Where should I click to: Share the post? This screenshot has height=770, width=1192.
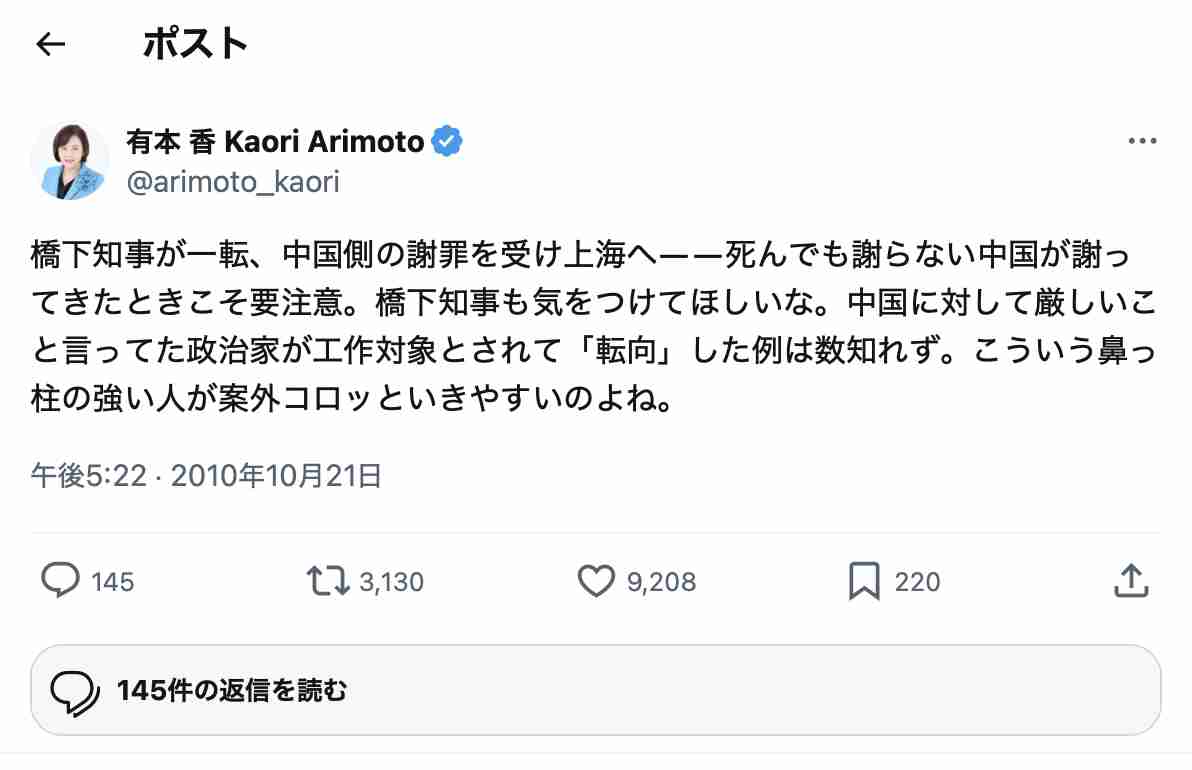(x=1130, y=580)
